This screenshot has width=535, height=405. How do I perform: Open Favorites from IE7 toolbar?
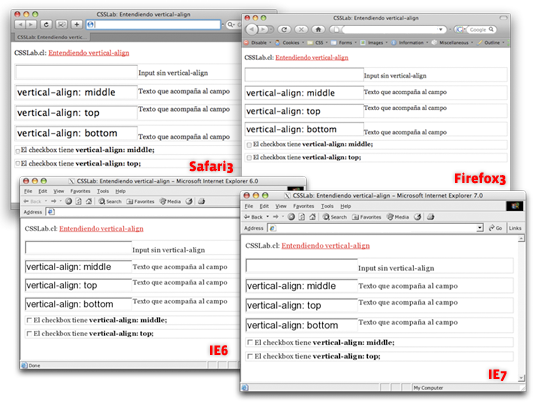click(x=366, y=217)
